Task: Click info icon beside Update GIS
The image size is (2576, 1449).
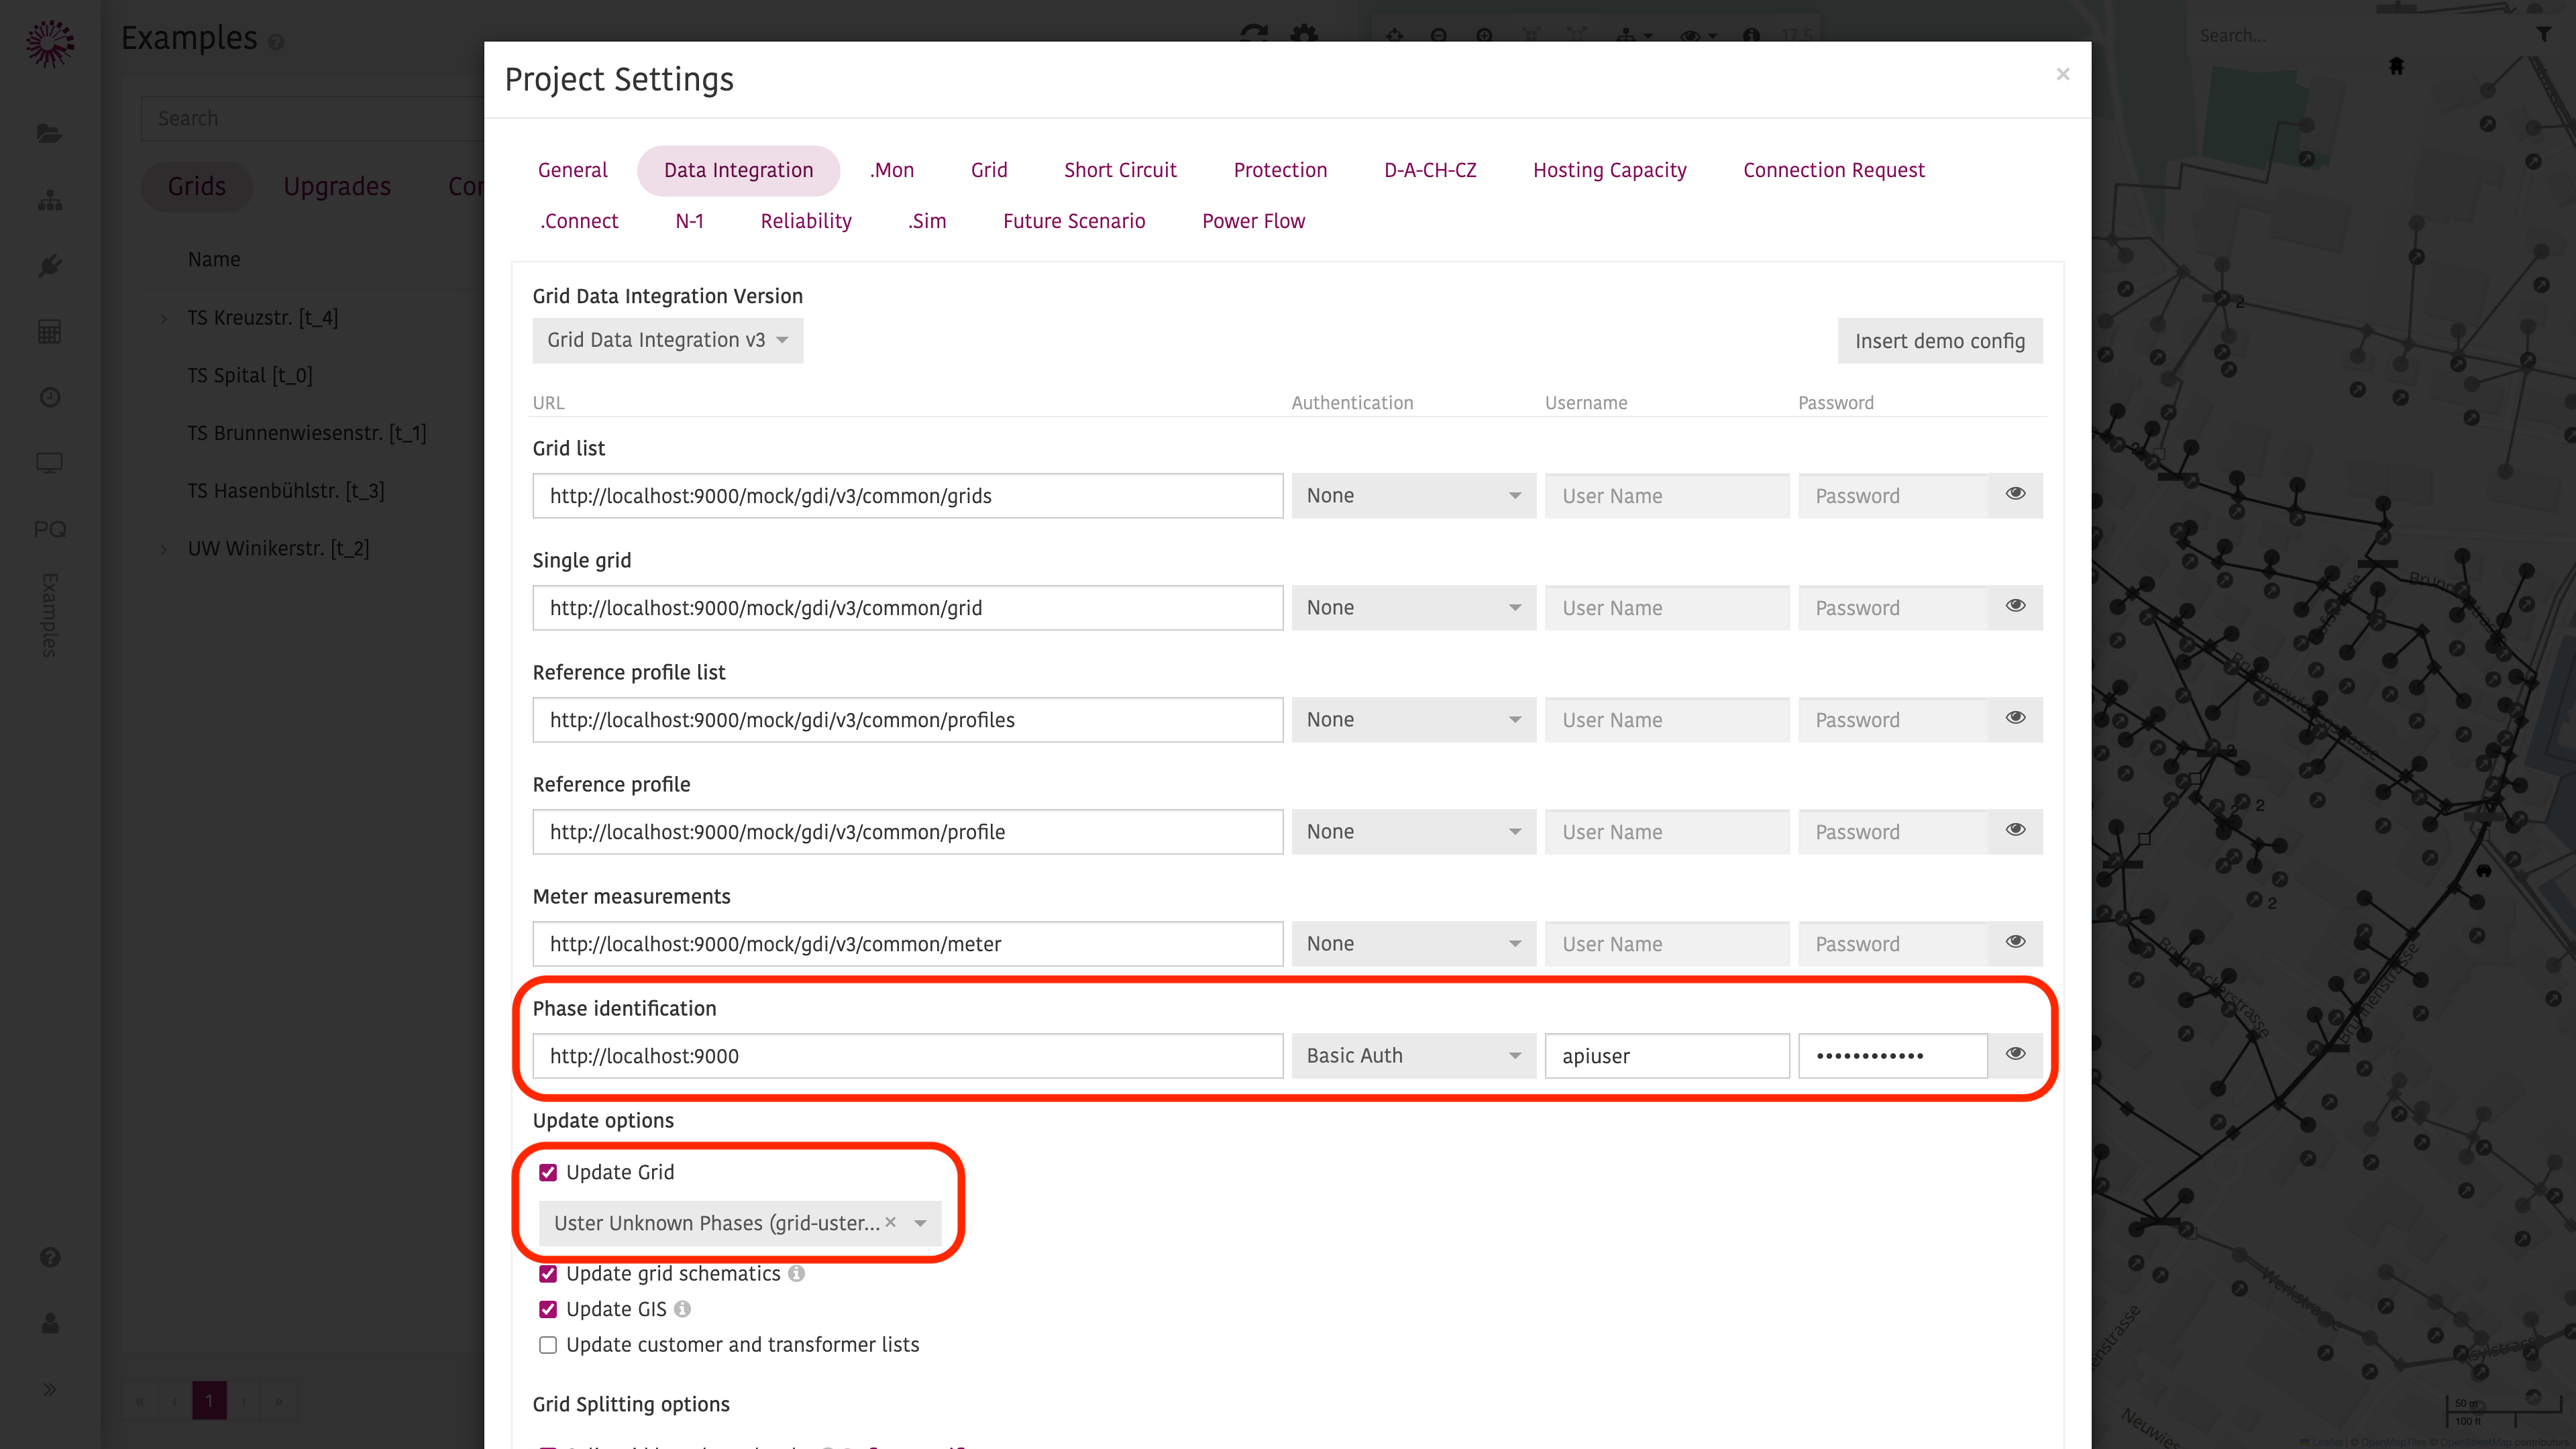Action: (682, 1309)
